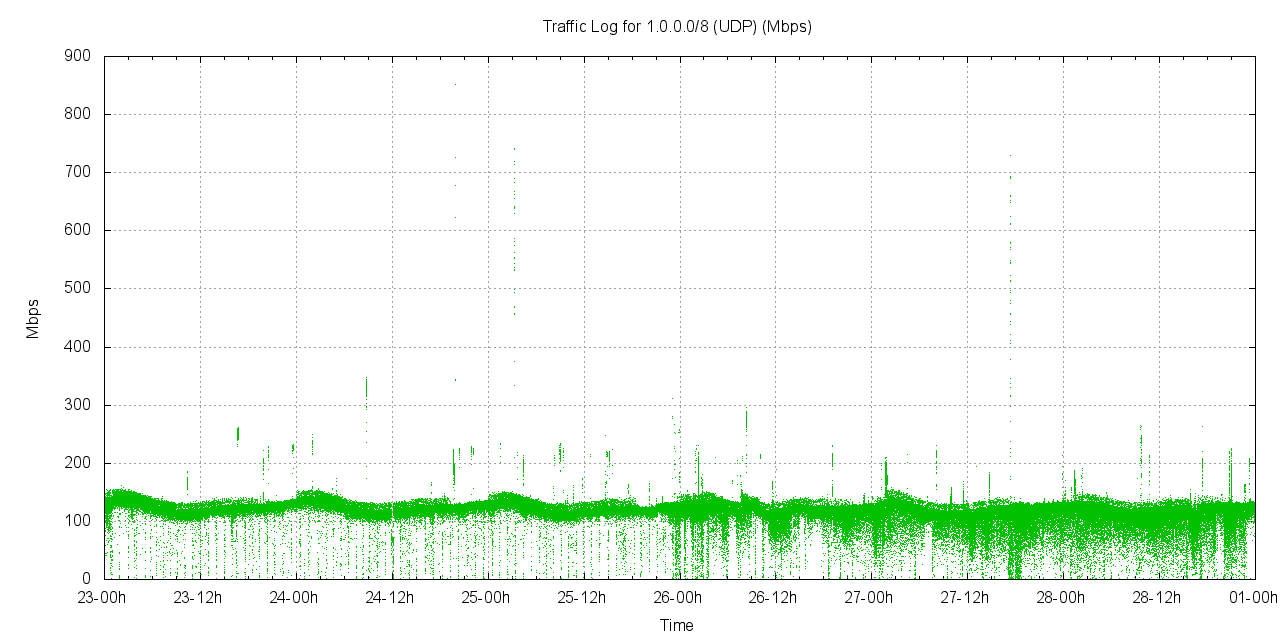Click the 100 y-axis tick label
This screenshot has height=640, width=1280.
[x=78, y=521]
